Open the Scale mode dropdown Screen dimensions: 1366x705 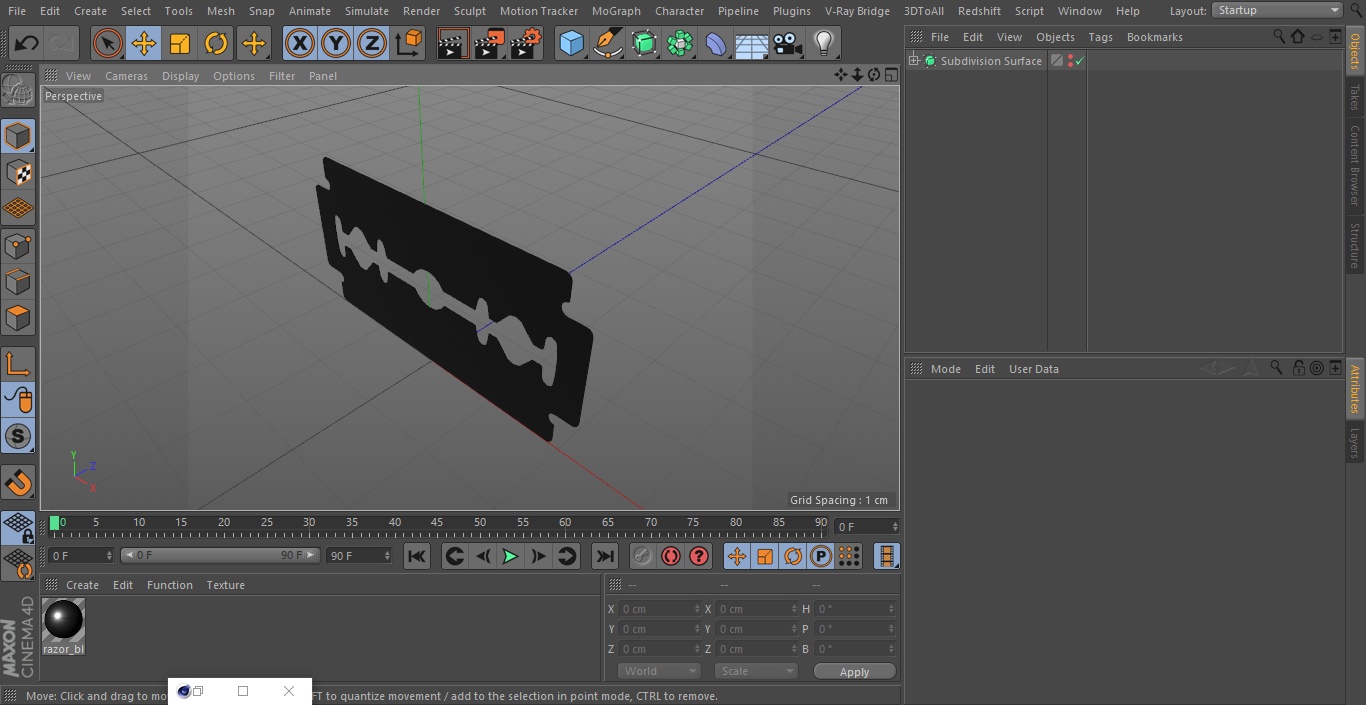point(756,671)
